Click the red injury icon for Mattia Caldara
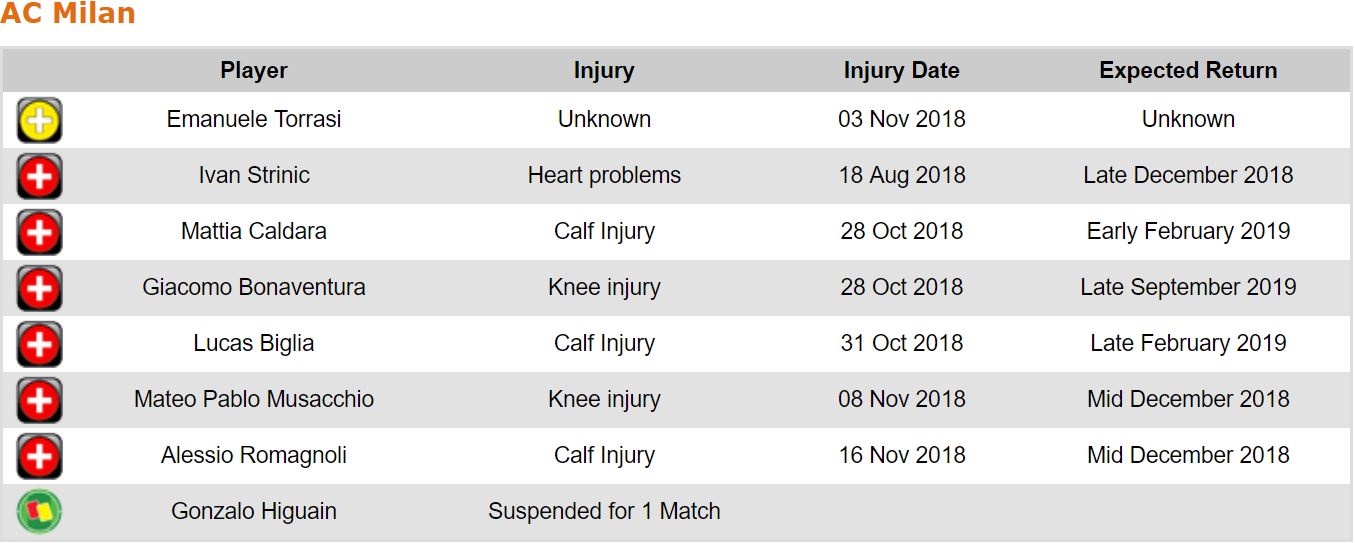1355x543 pixels. 39,233
